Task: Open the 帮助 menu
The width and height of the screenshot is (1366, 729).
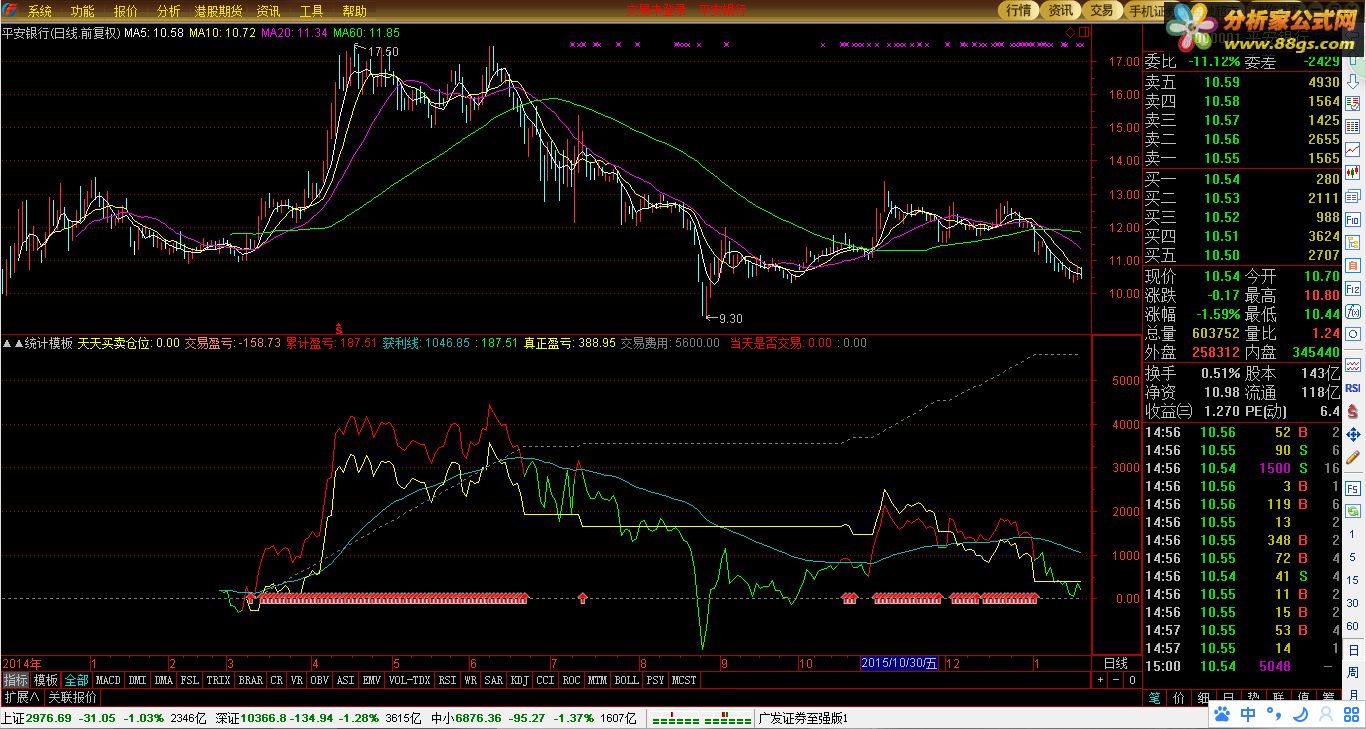Action: [x=354, y=11]
